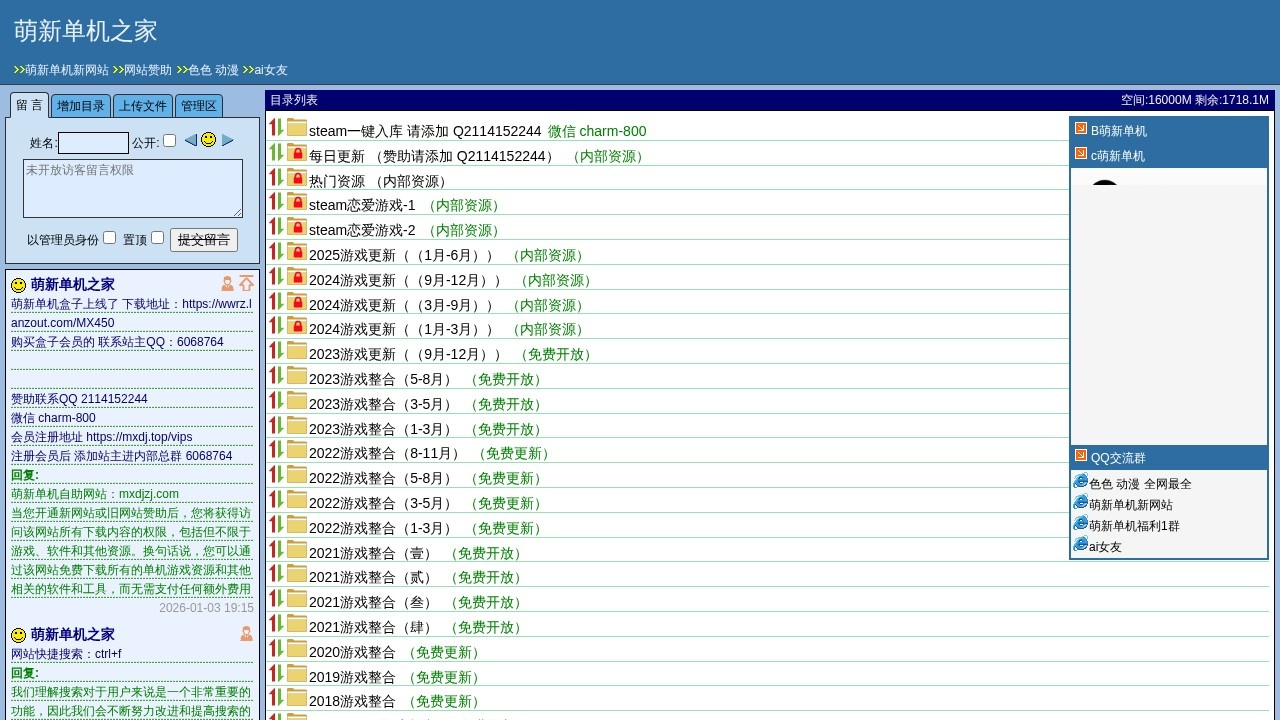Check the 置顶 checkbox
The image size is (1280, 720).
point(157,238)
